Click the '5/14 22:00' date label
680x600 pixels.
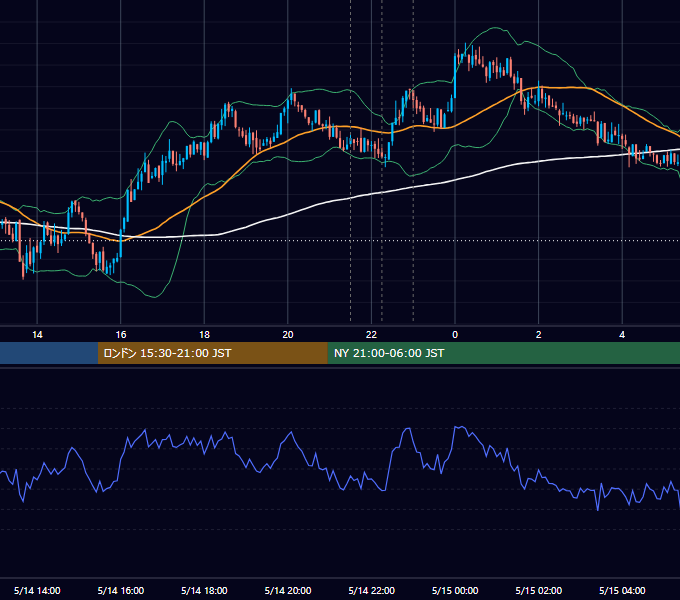click(372, 590)
